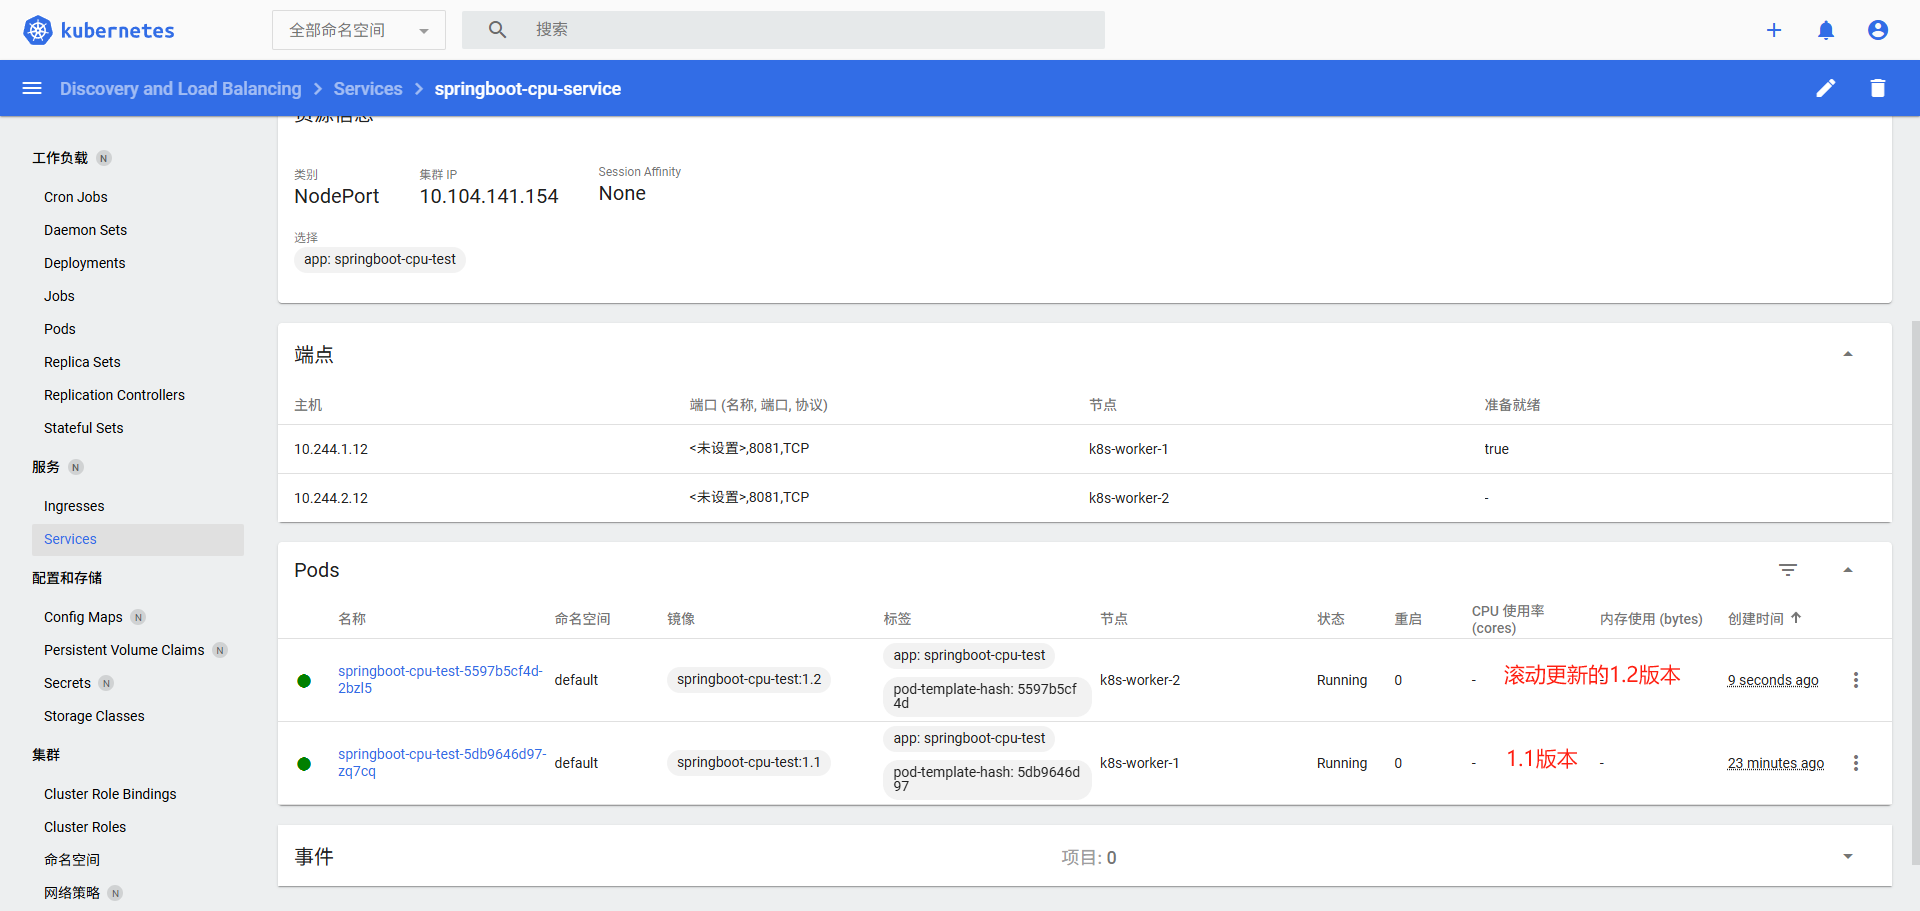This screenshot has width=1920, height=911.
Task: Select Services in sidebar
Action: (138, 539)
